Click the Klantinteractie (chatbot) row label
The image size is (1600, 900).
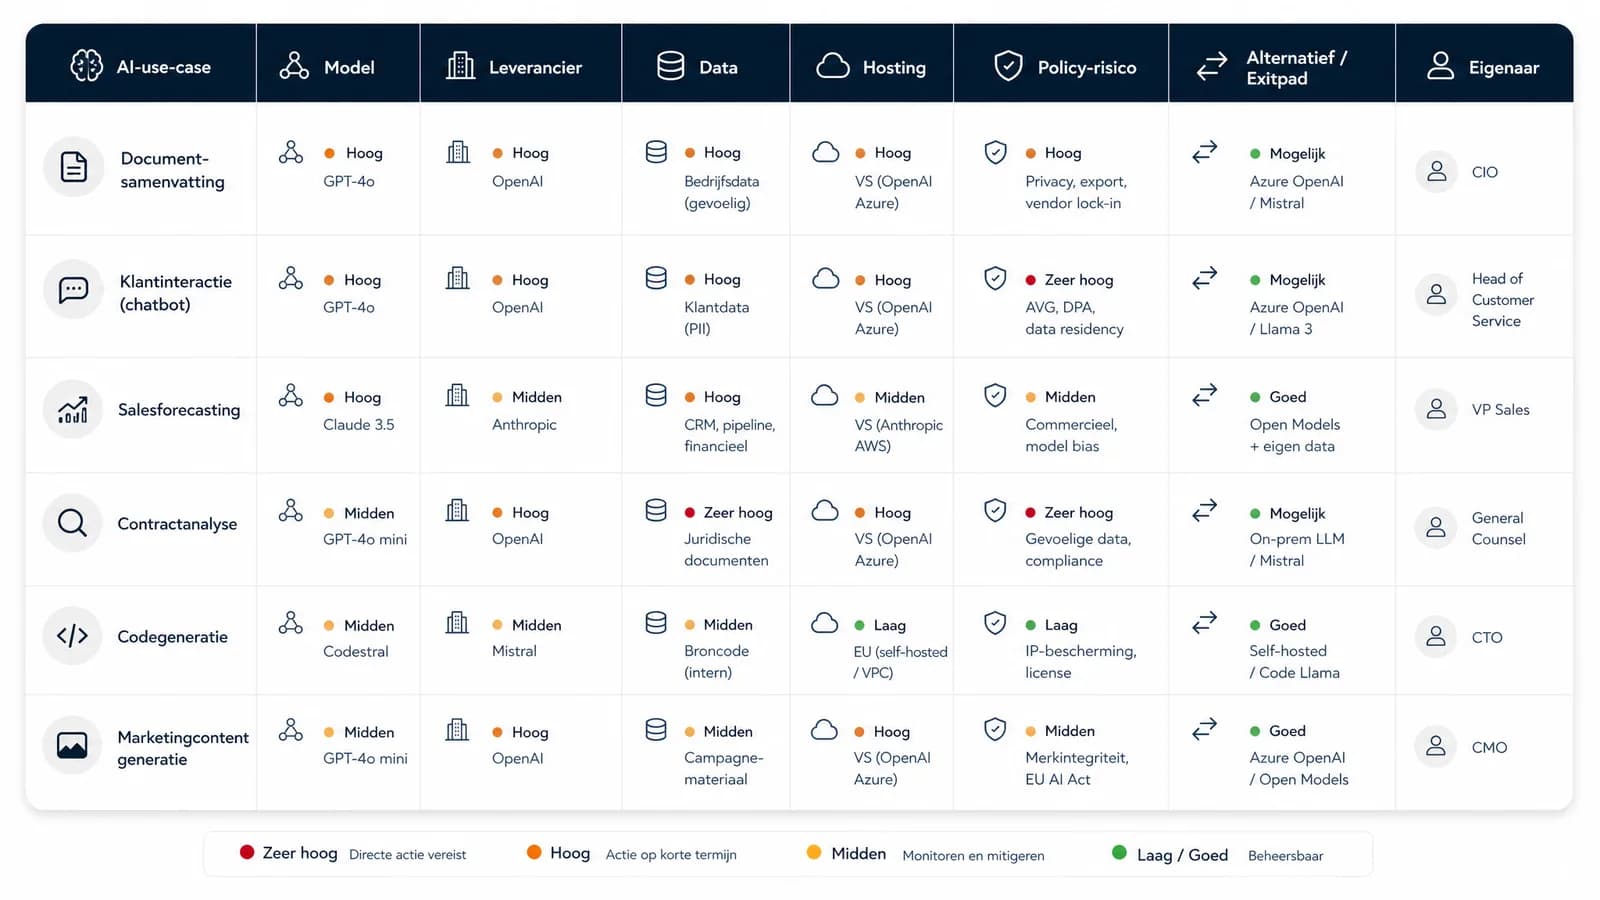[176, 293]
